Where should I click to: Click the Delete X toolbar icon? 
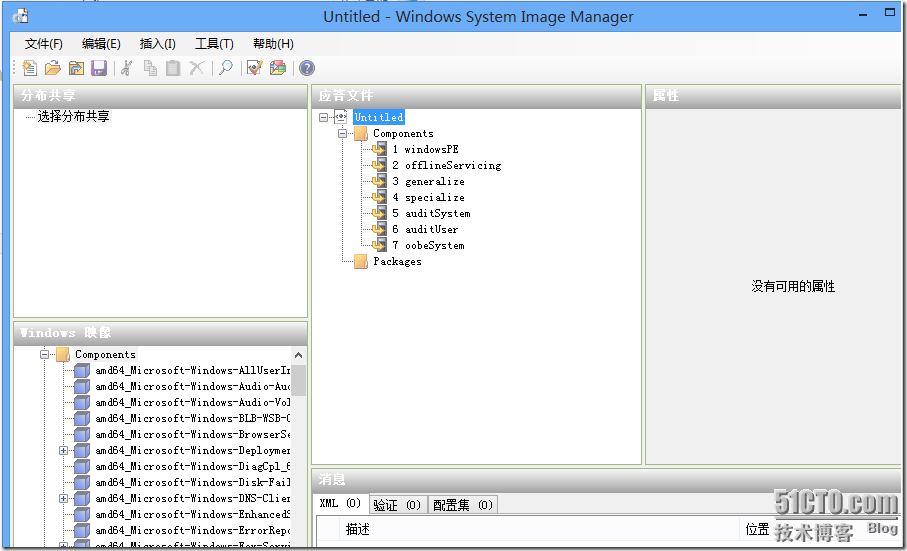(197, 68)
